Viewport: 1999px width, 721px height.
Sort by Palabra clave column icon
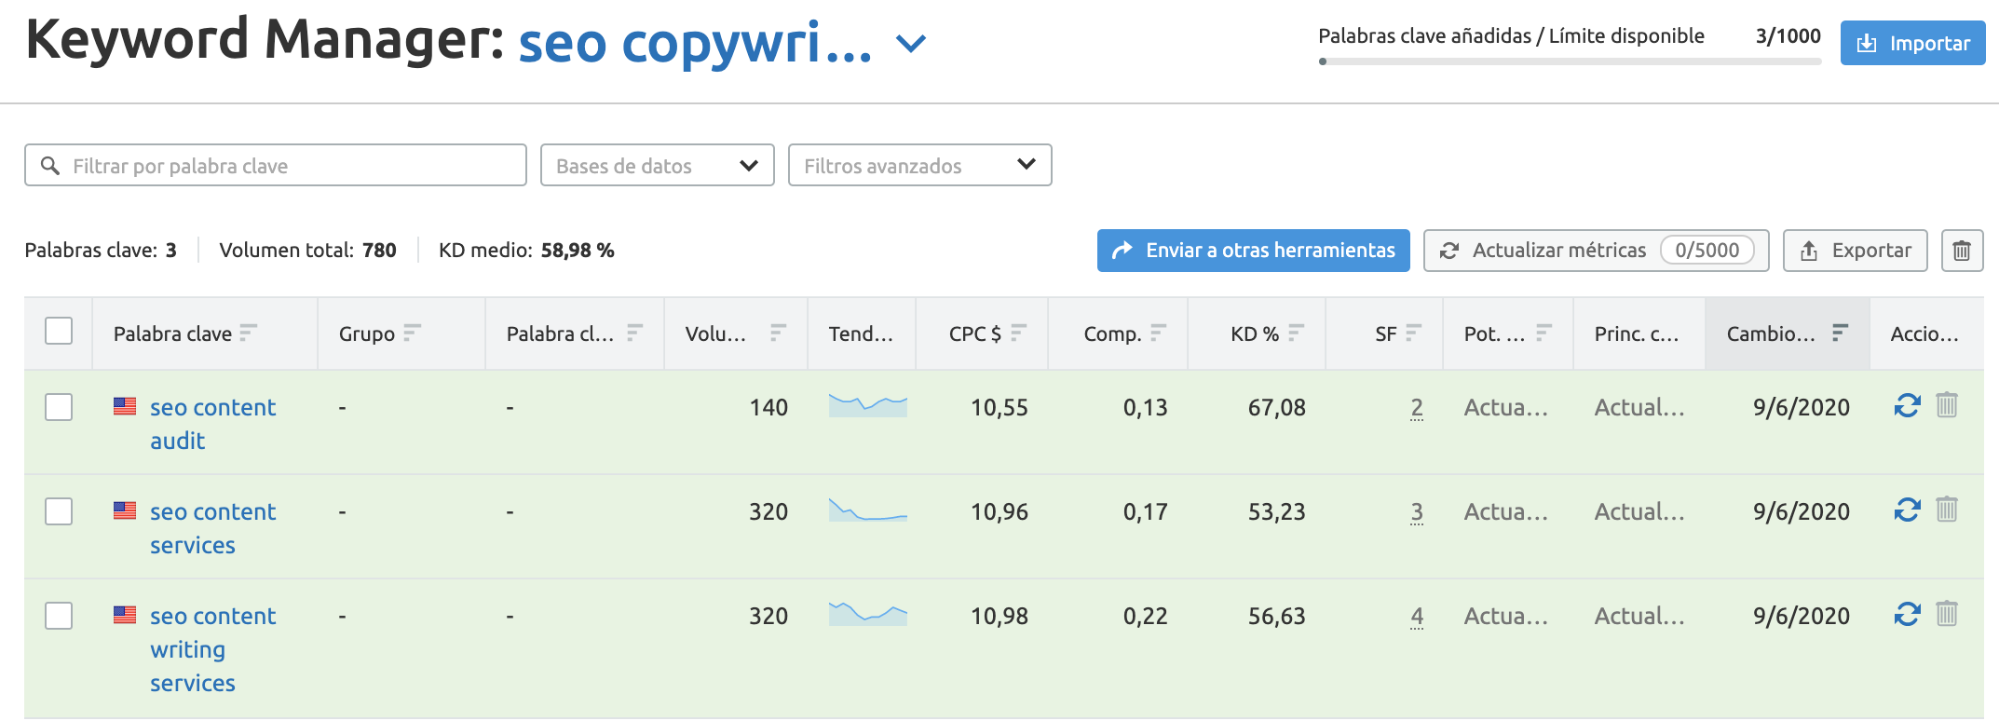tap(248, 332)
